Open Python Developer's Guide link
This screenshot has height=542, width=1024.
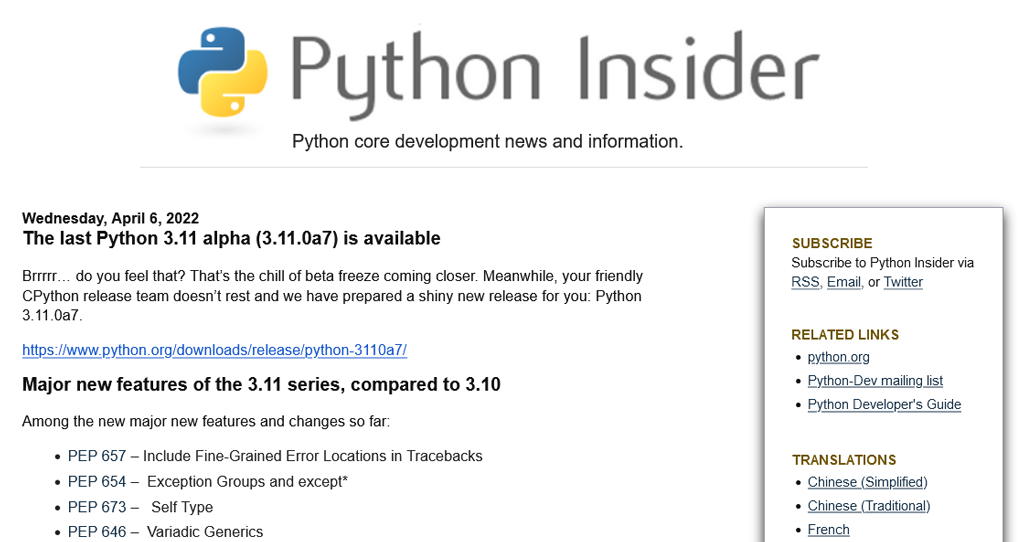(884, 404)
